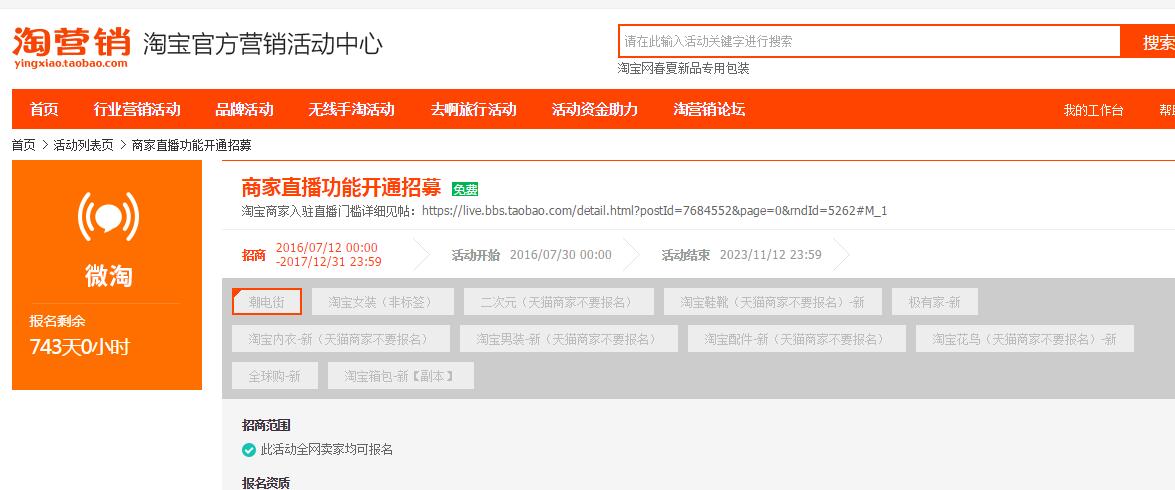Click the 活动开始 stage label
The image size is (1175, 490).
point(476,255)
